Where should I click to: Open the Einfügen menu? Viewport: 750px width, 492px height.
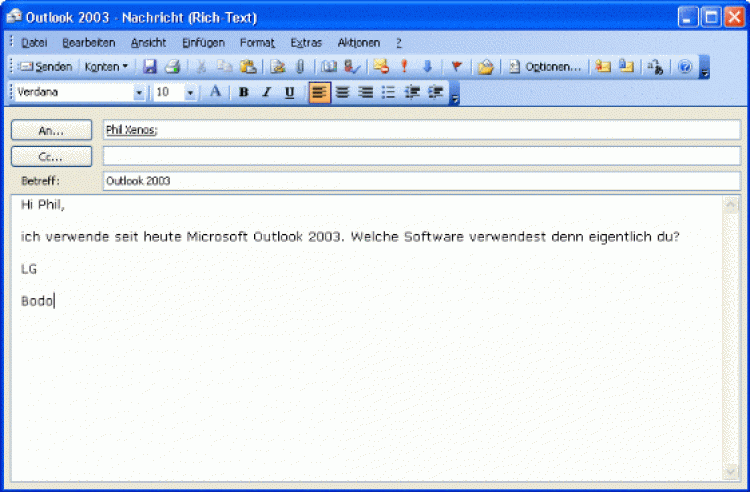[203, 43]
